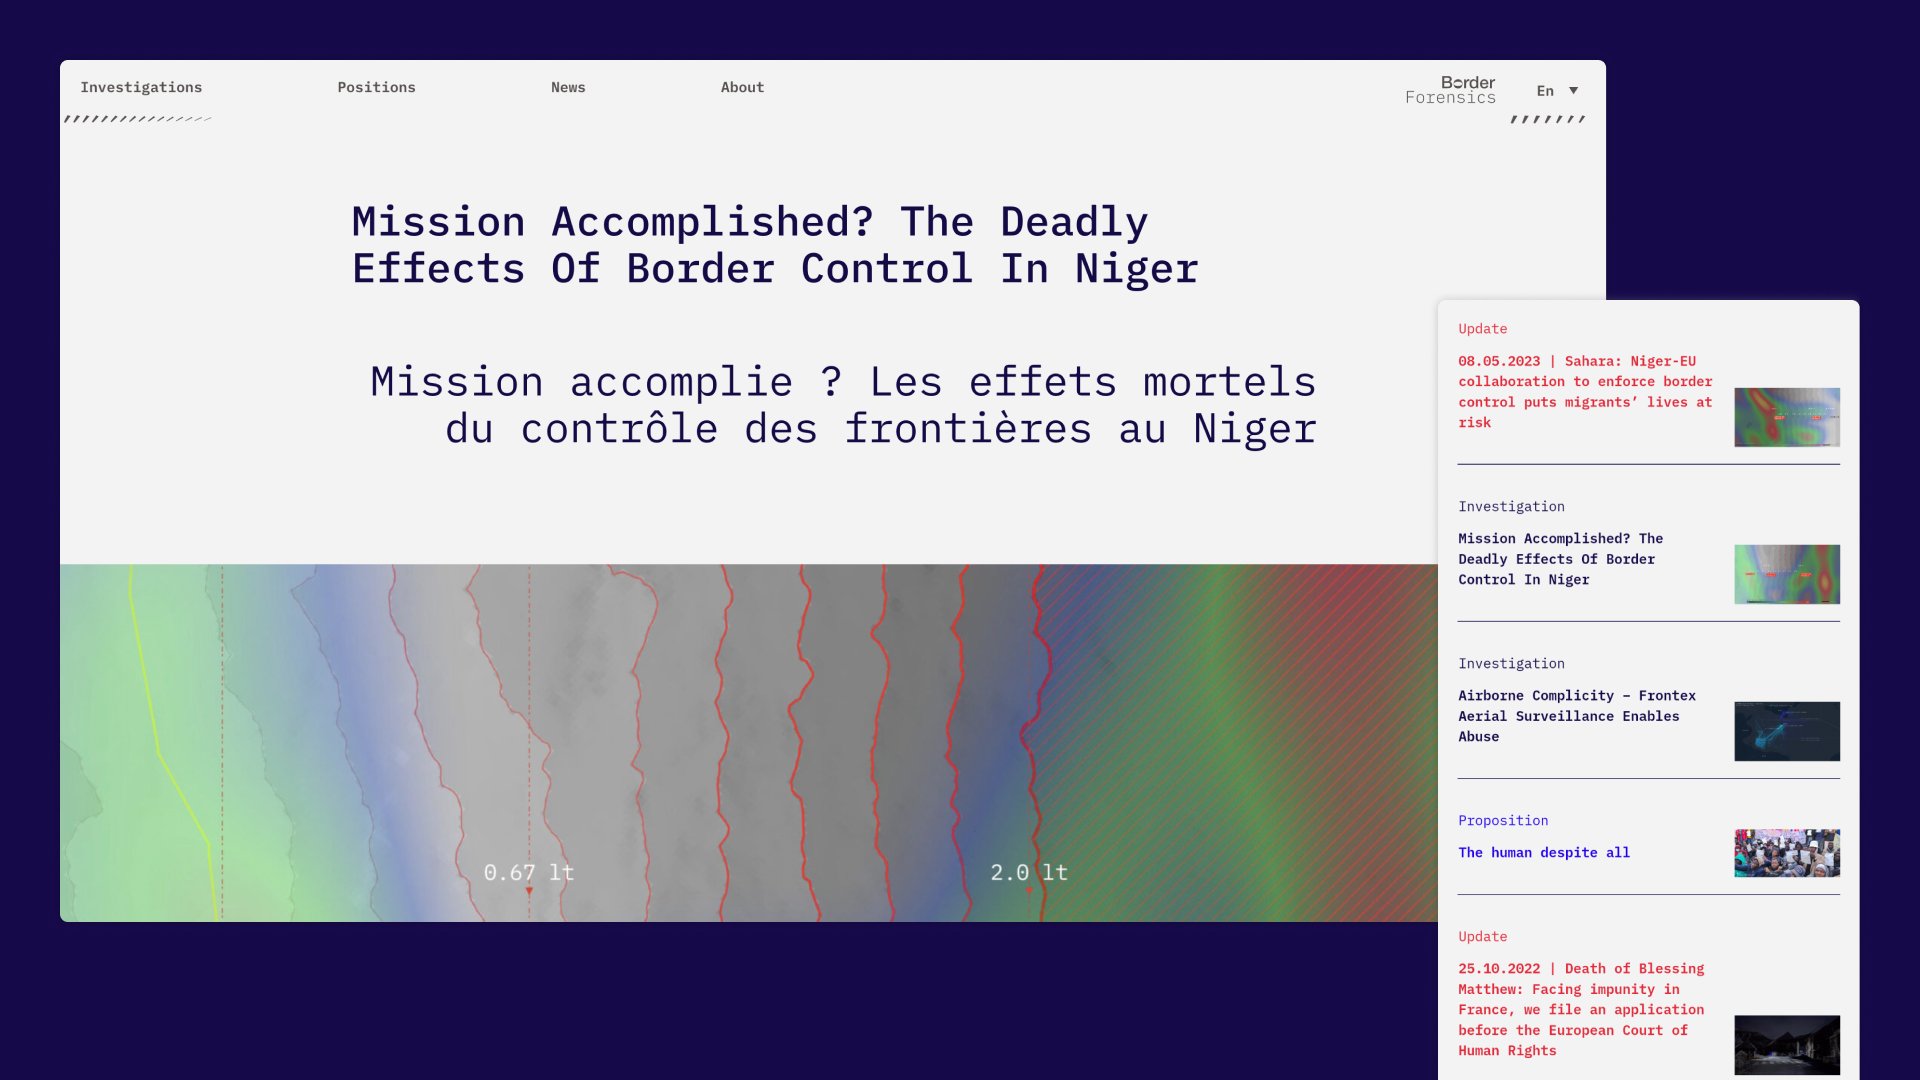This screenshot has height=1080, width=1920.
Task: Open the French title Mission accomplie
Action: click(x=843, y=405)
